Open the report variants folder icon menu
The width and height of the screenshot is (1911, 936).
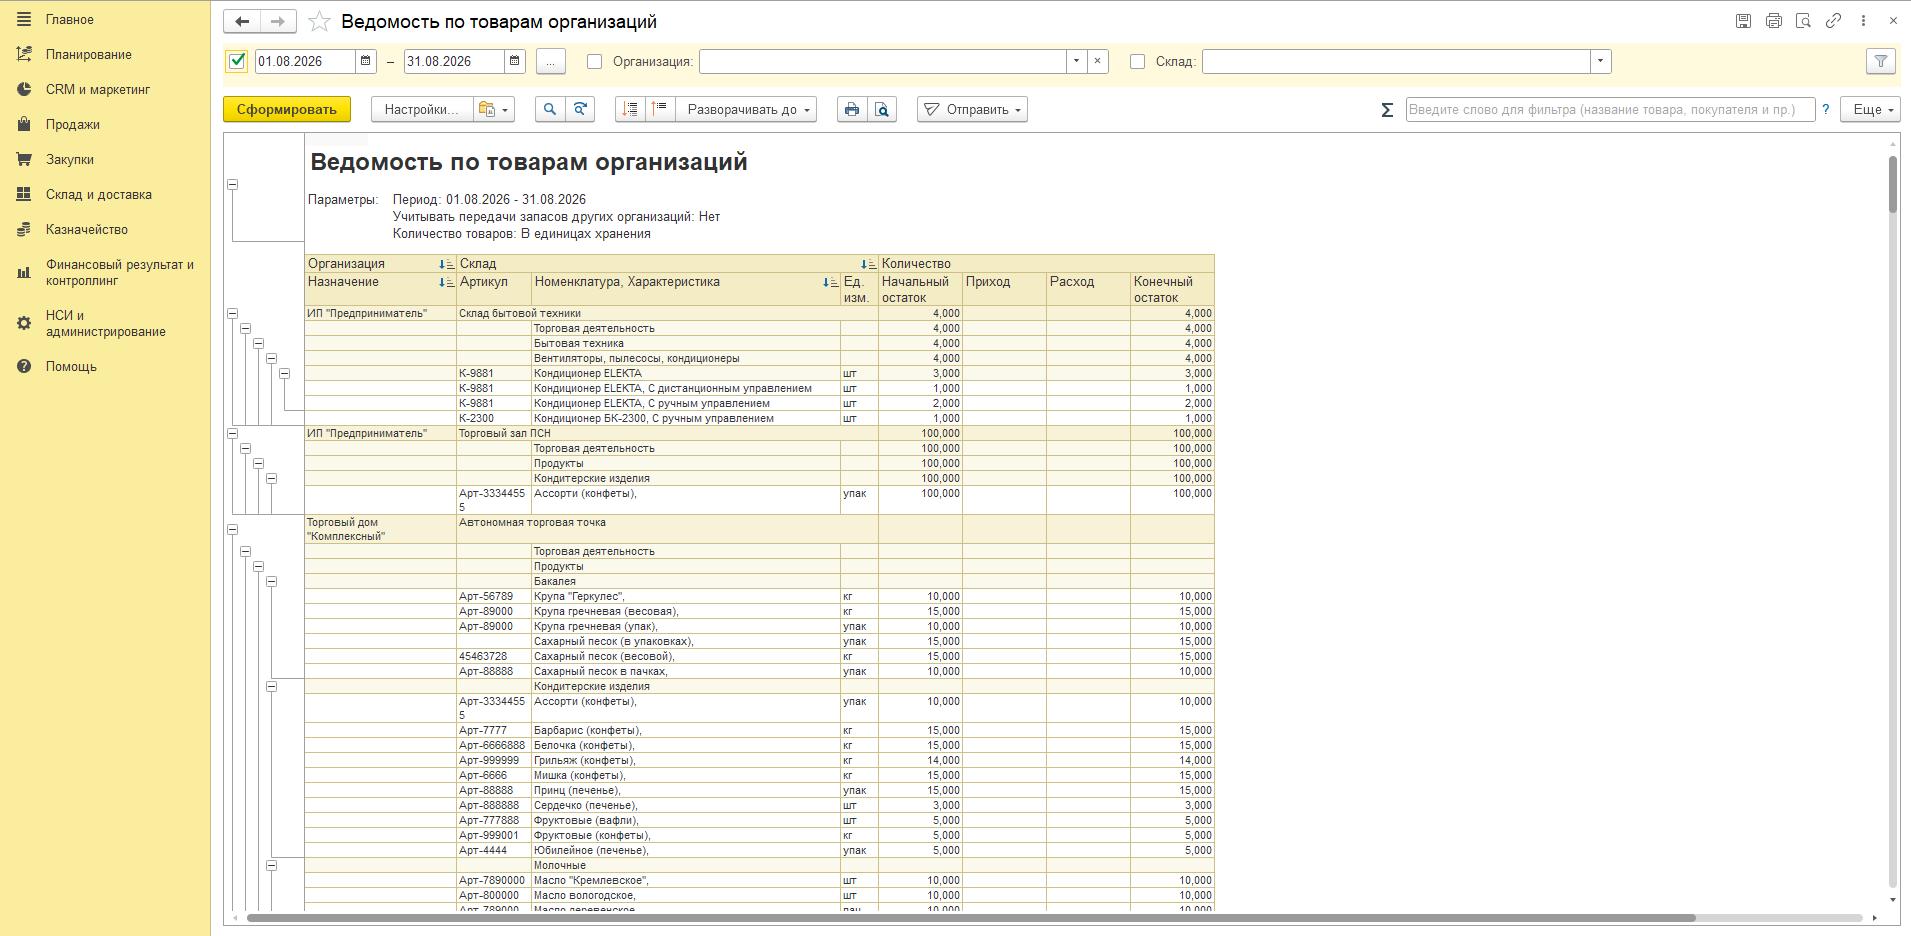point(493,109)
